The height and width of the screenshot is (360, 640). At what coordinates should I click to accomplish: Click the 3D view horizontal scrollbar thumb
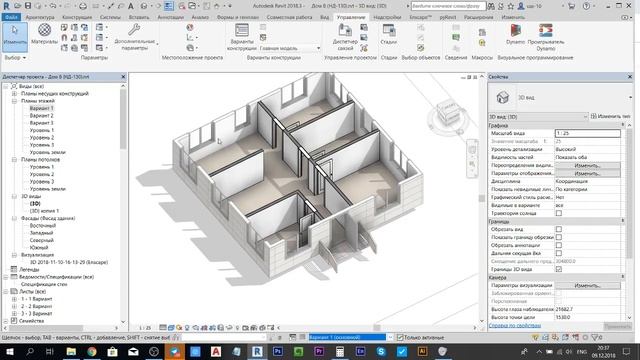pyautogui.click(x=376, y=328)
